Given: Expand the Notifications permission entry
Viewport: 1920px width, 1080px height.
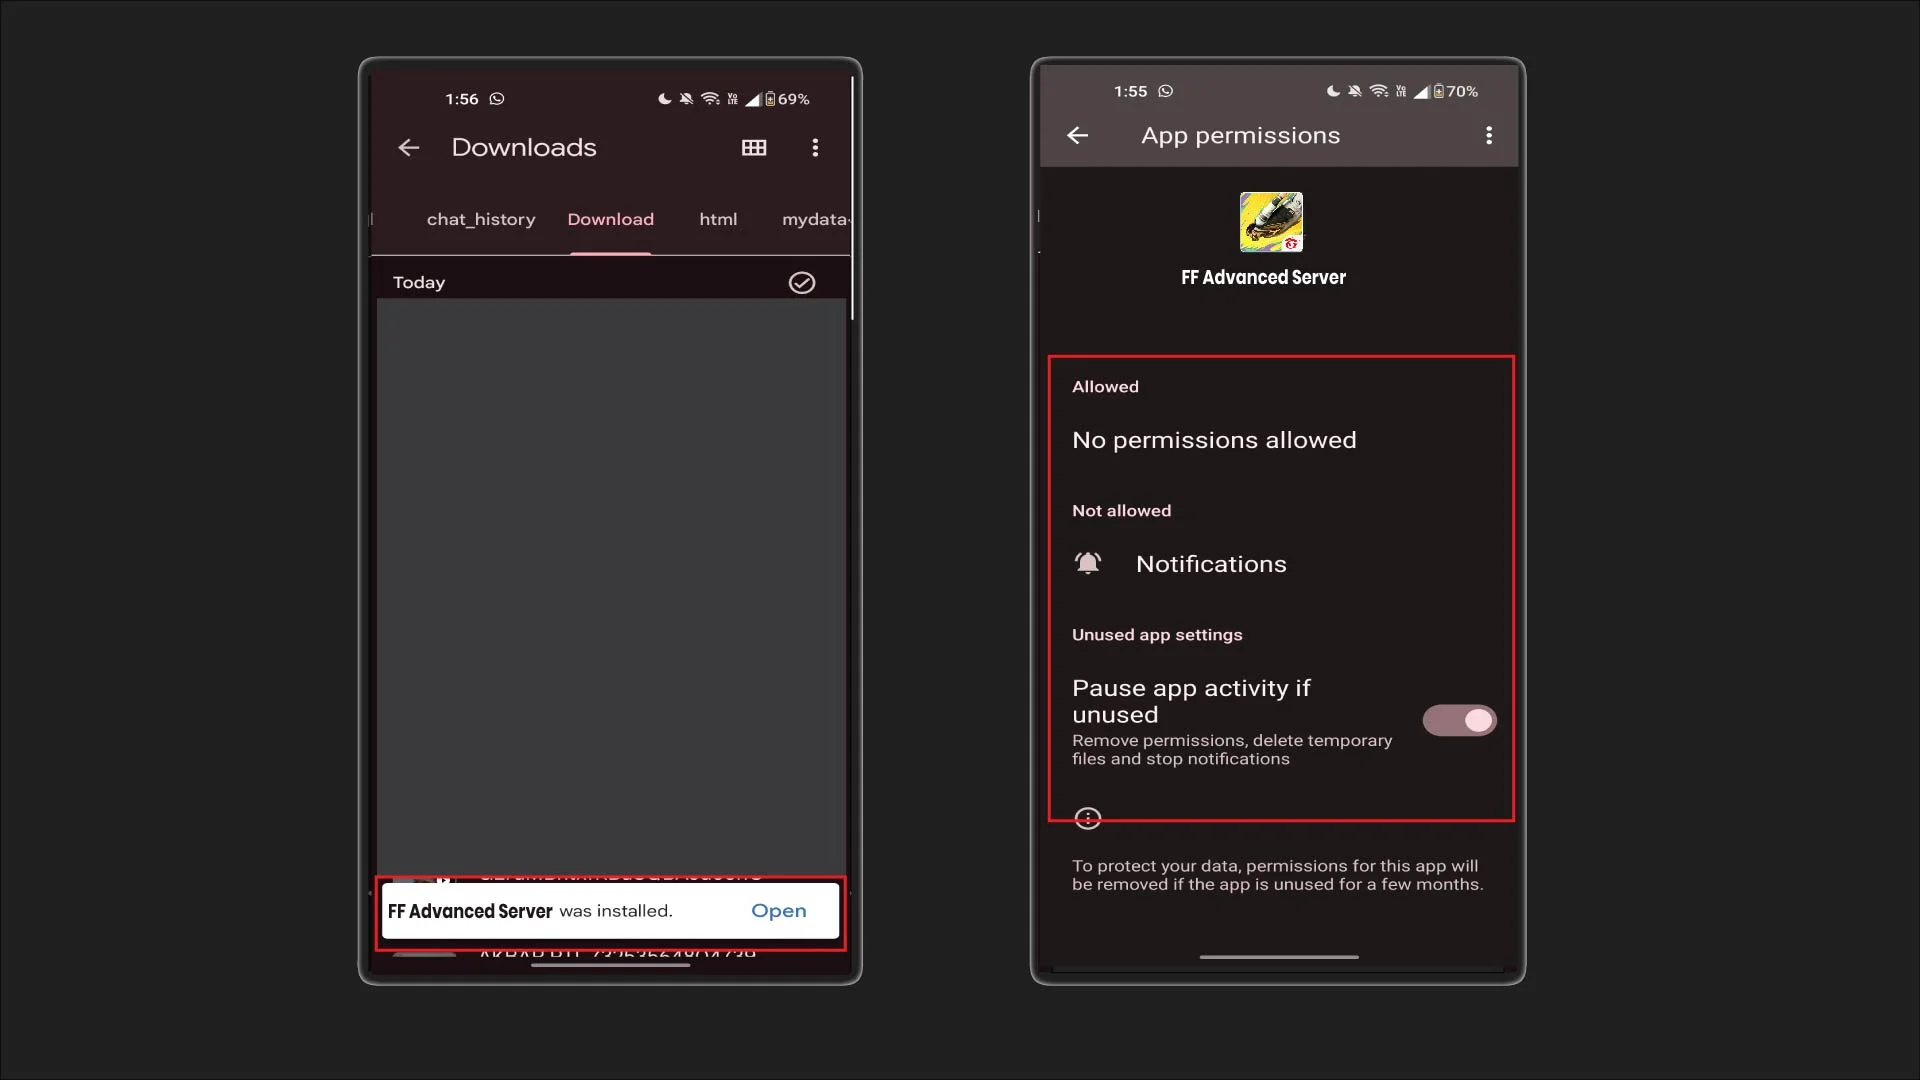Looking at the screenshot, I should (1211, 563).
